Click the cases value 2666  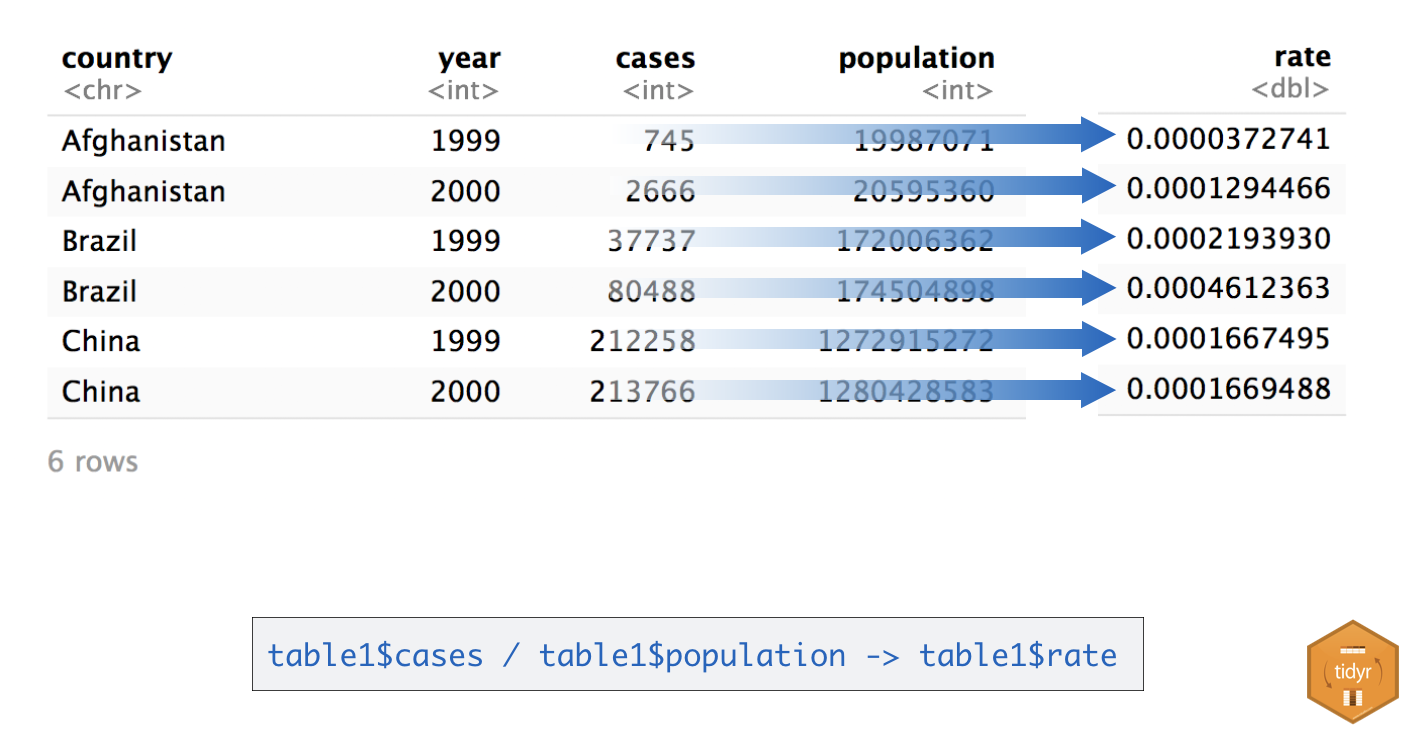pyautogui.click(x=660, y=191)
